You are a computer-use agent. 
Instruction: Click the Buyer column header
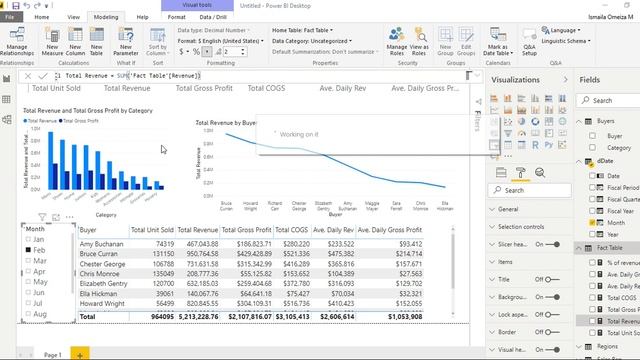88,230
